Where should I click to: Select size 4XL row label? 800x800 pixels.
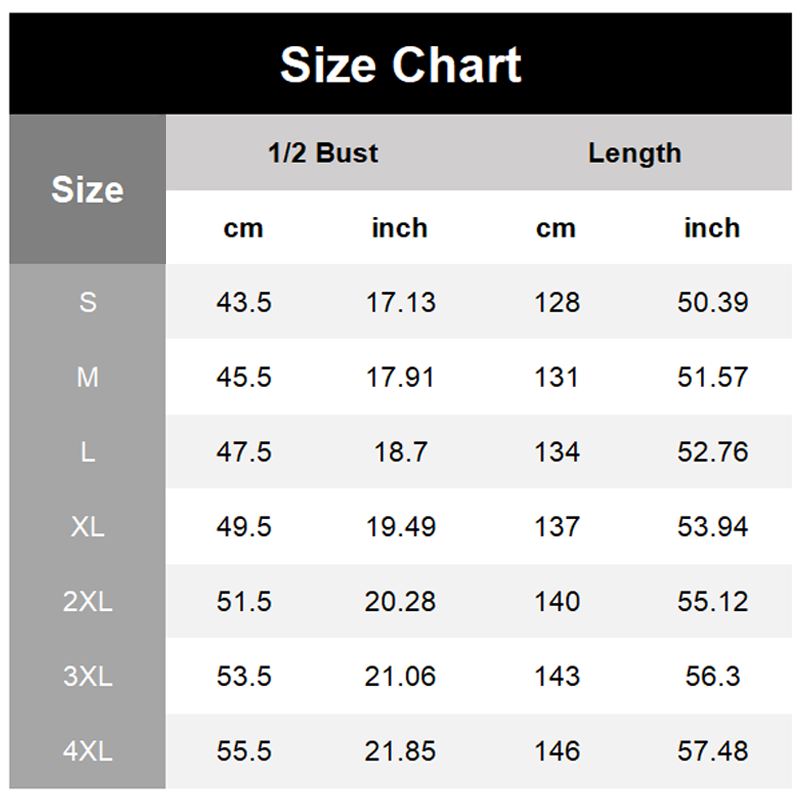click(x=88, y=751)
